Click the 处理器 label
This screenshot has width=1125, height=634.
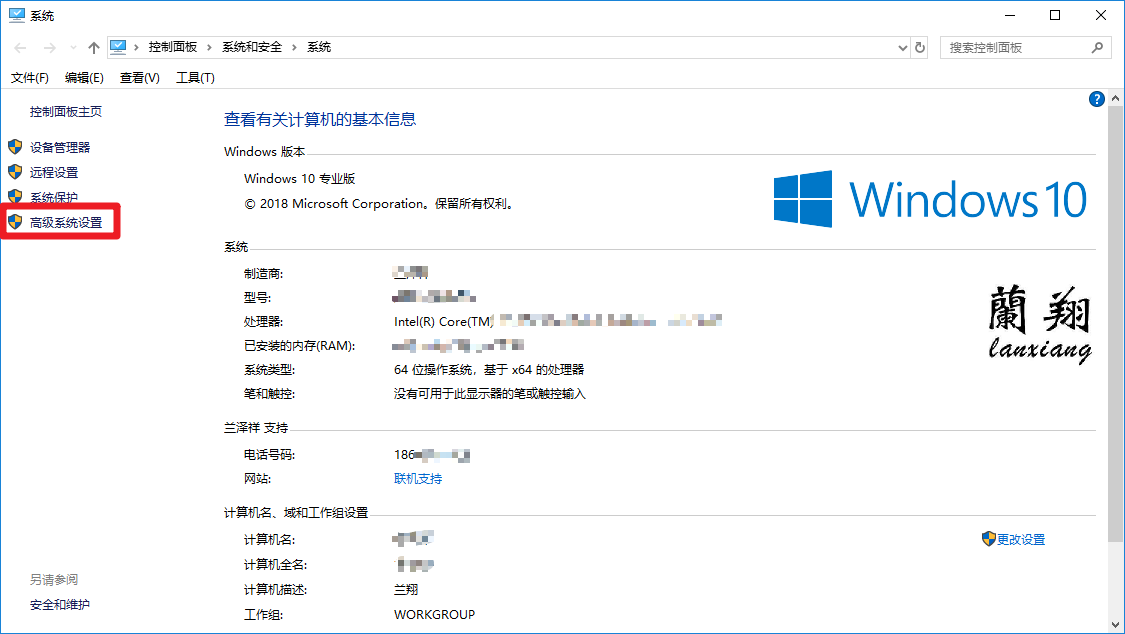[x=264, y=321]
